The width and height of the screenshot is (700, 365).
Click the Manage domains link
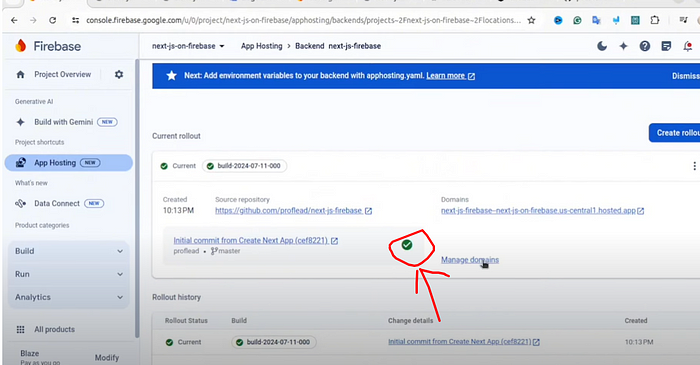pos(470,260)
